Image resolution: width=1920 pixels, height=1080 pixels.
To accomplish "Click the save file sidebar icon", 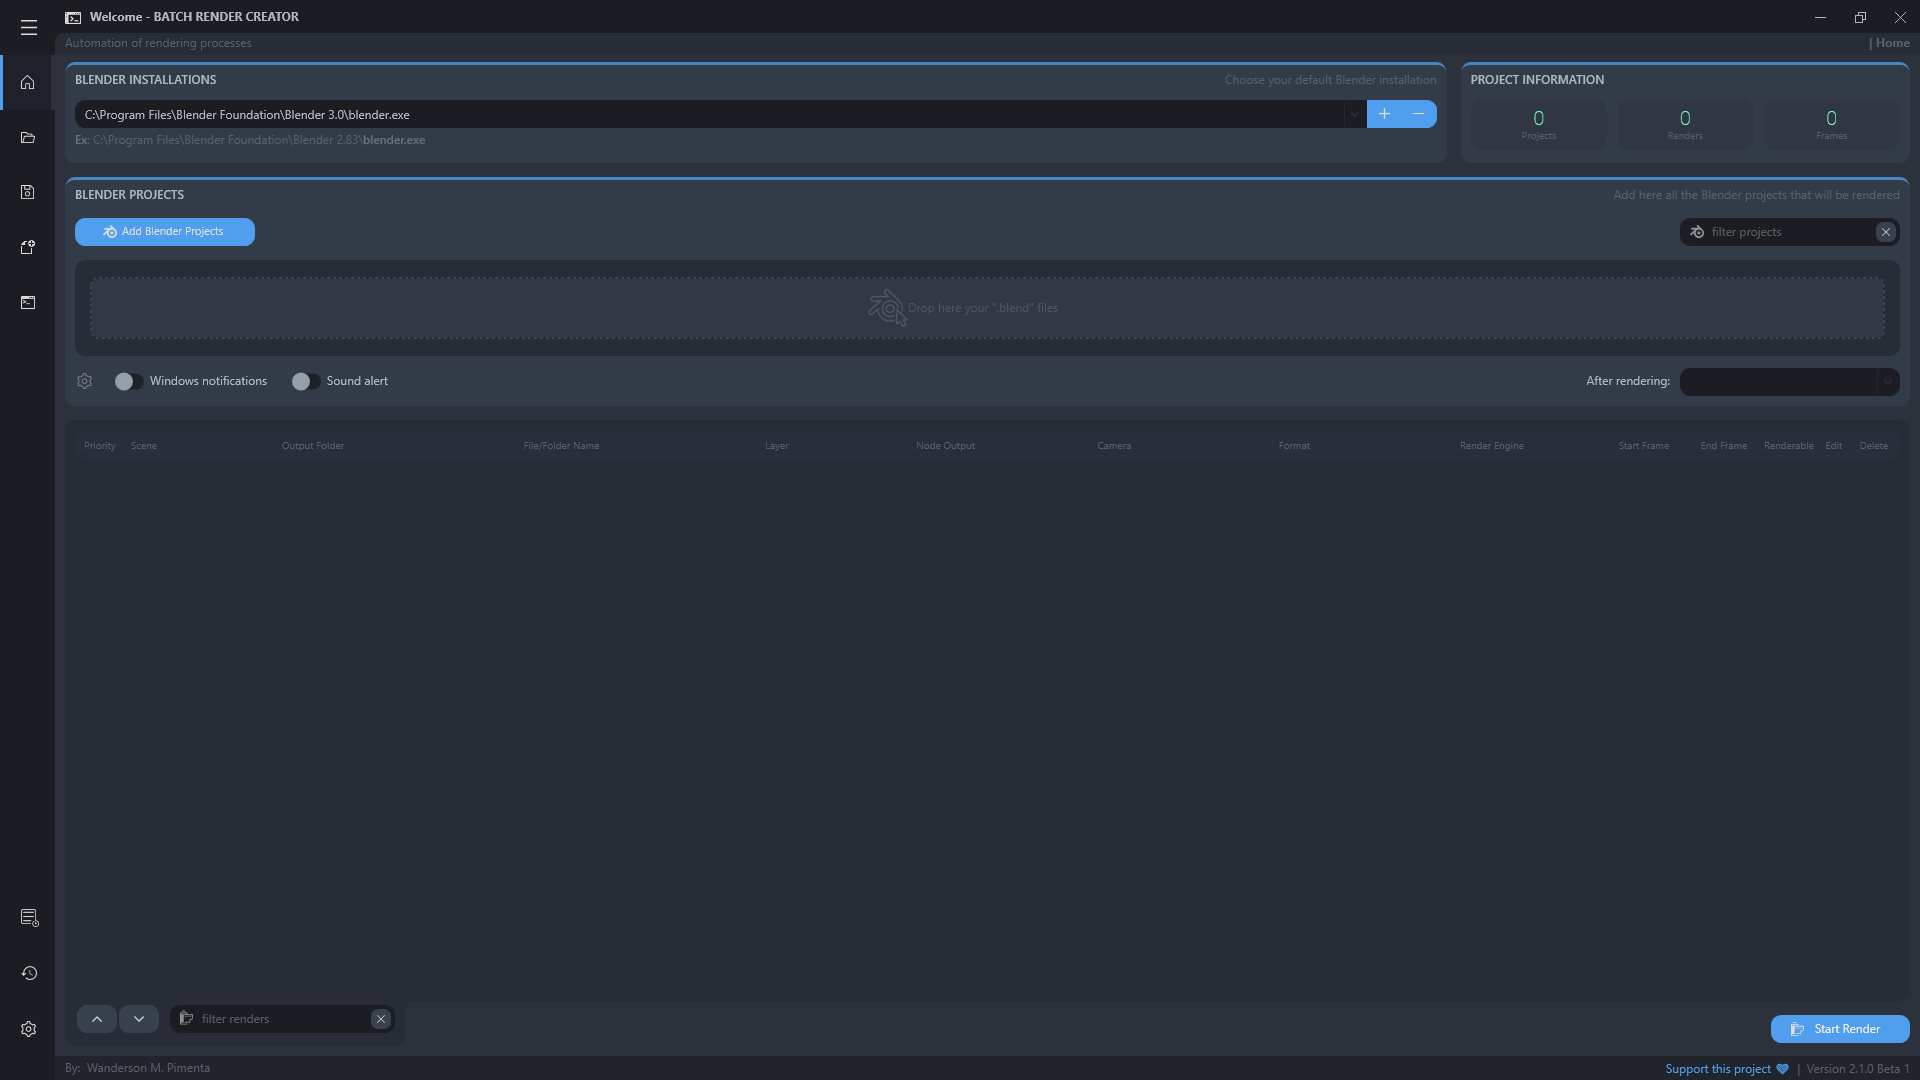I will point(28,192).
